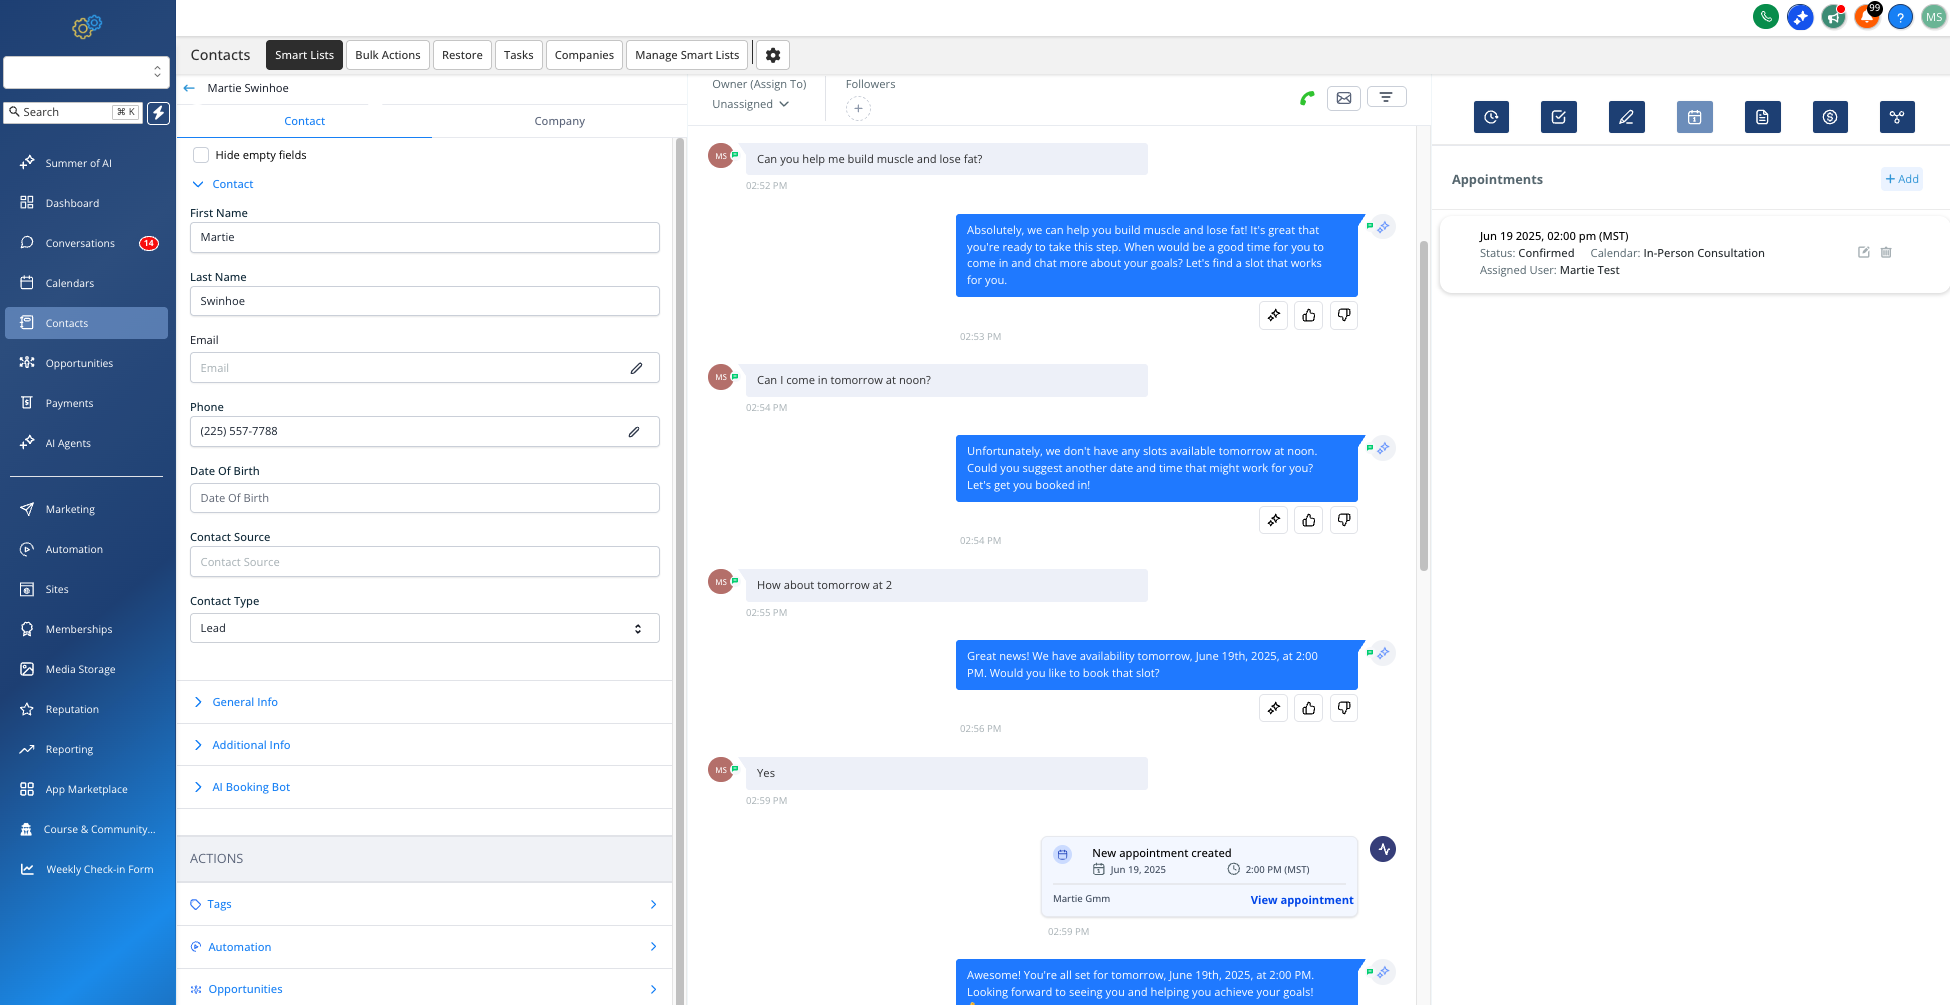Open the MS user avatar menu
1950x1005 pixels.
1934,17
